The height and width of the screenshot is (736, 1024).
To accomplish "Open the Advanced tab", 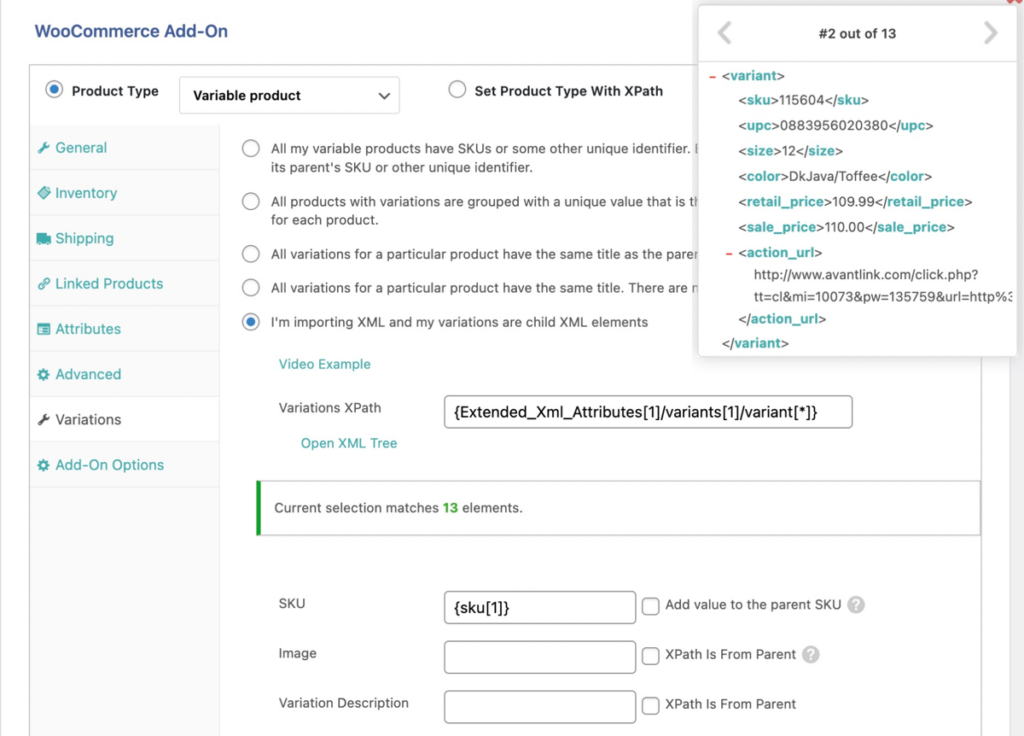I will point(125,374).
